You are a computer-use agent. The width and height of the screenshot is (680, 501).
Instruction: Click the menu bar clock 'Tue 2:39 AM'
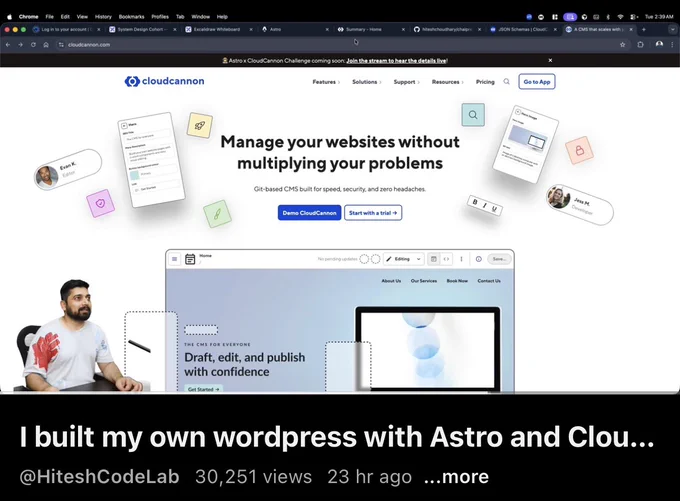(x=659, y=17)
